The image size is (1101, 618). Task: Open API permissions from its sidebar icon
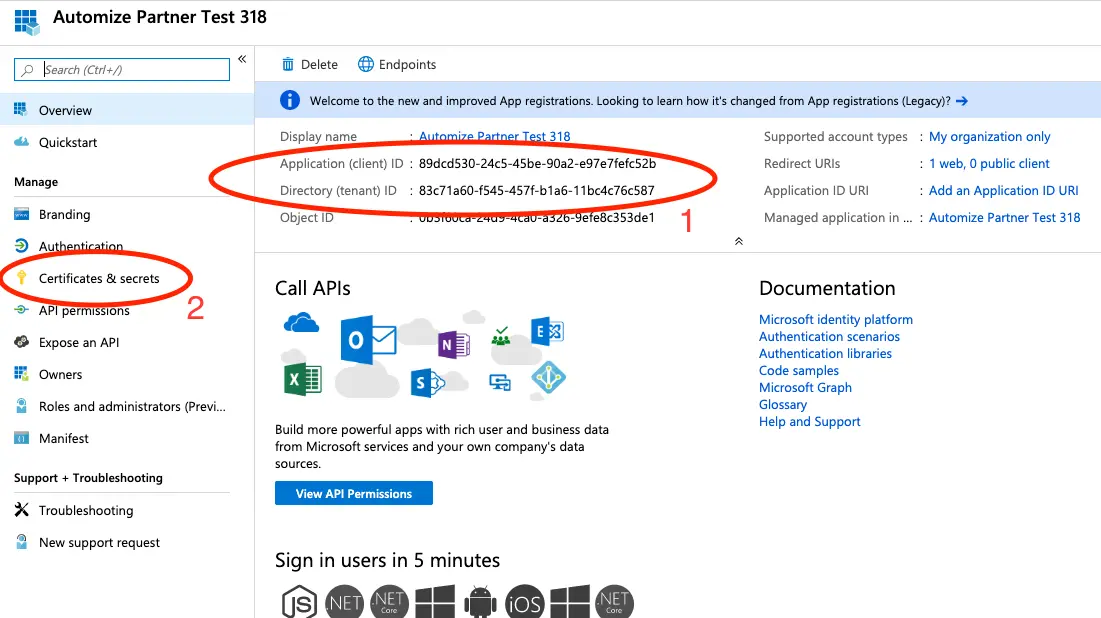click(x=22, y=310)
